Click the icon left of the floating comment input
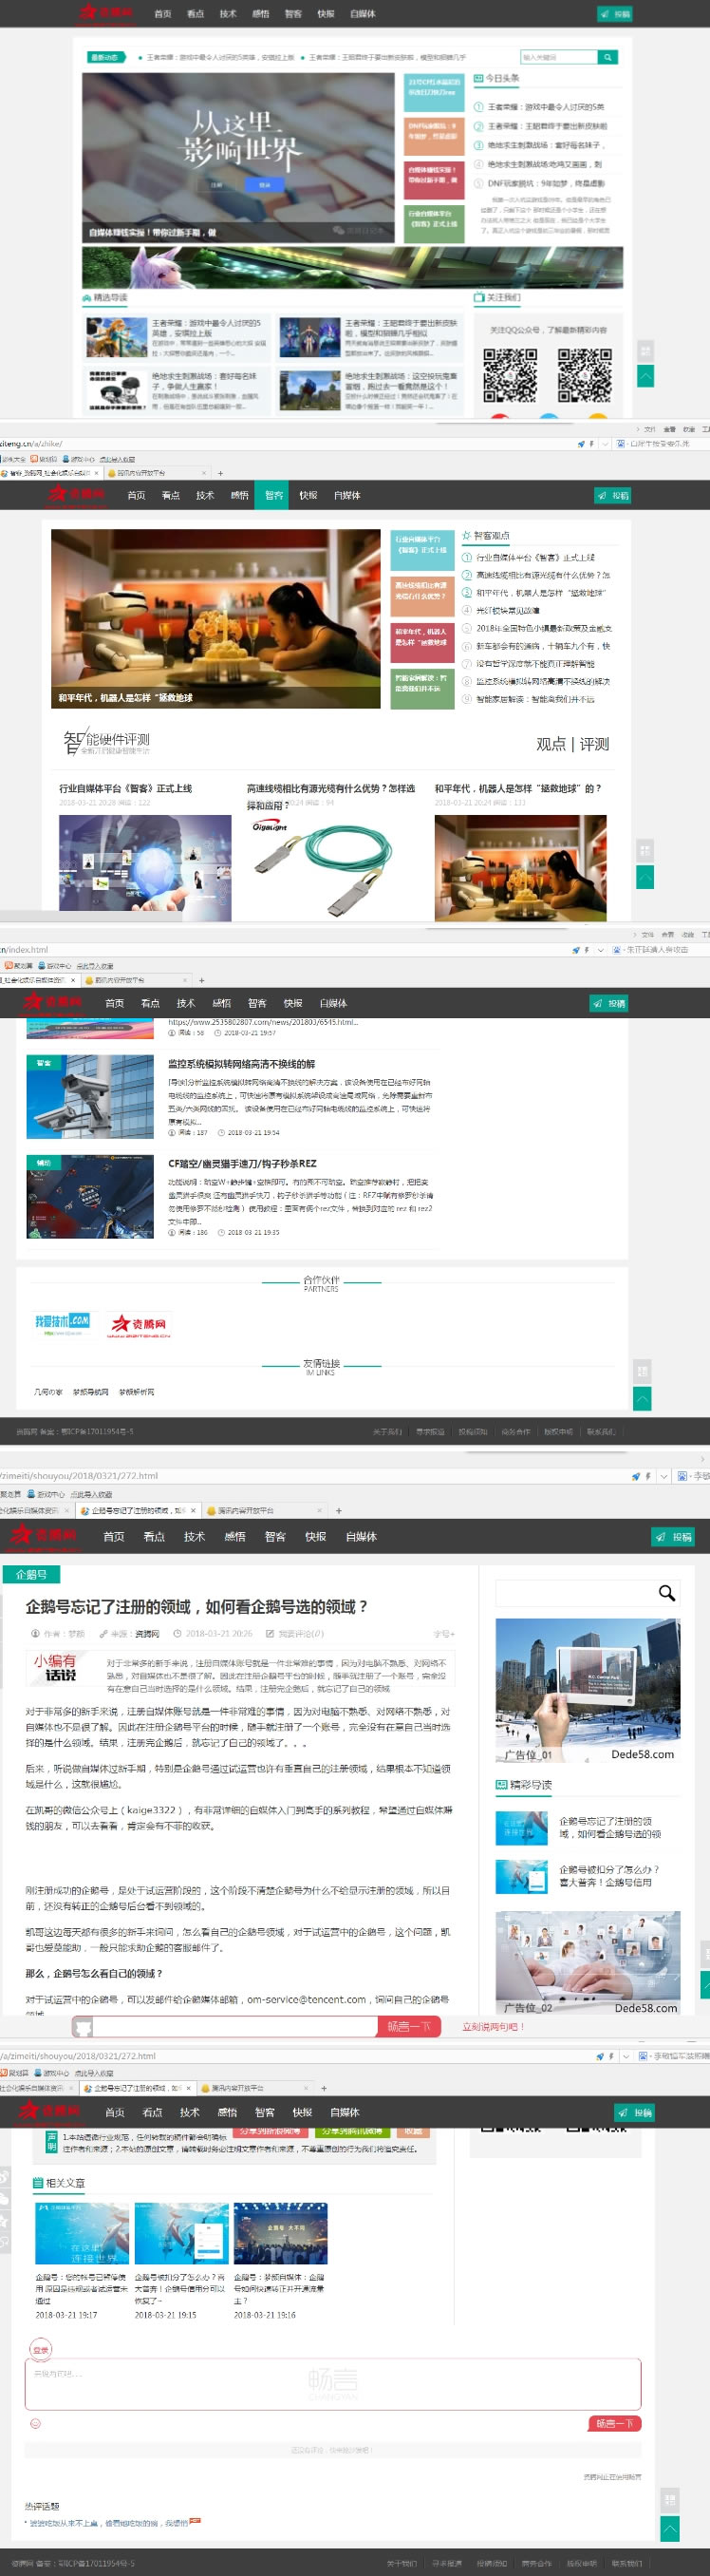This screenshot has width=710, height=2576. (84, 2027)
